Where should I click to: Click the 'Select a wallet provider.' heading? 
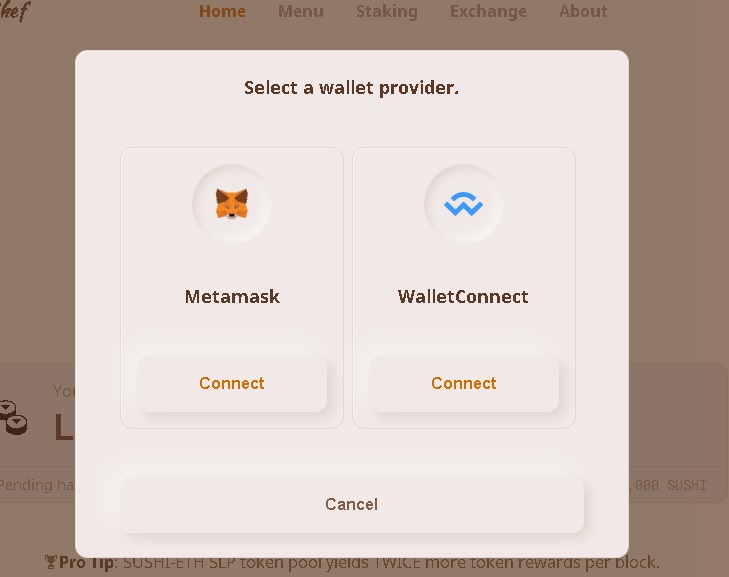(x=351, y=88)
